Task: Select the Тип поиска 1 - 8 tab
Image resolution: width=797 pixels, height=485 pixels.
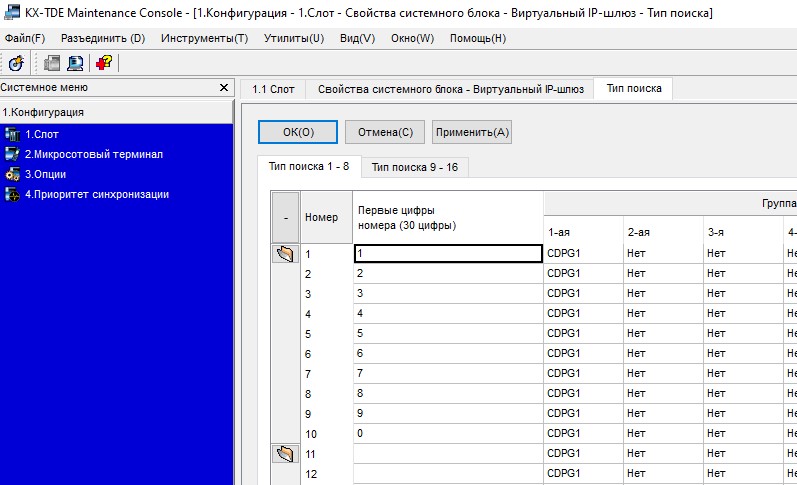Action: coord(309,166)
